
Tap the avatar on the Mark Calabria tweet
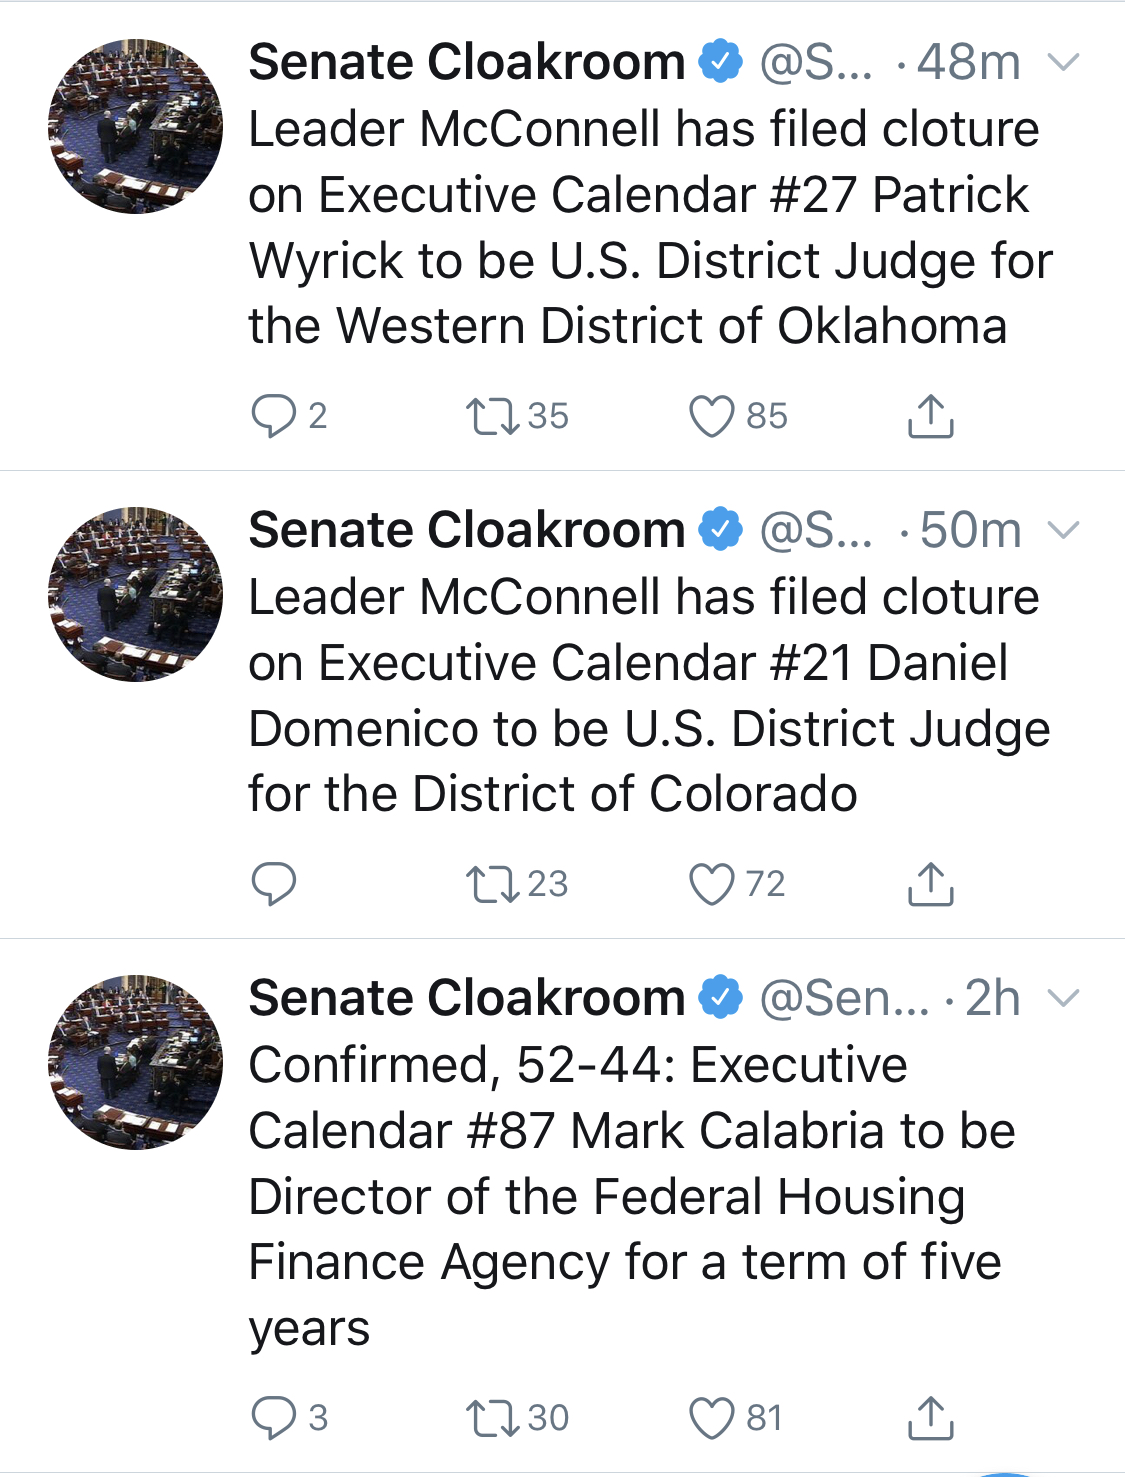[136, 1062]
